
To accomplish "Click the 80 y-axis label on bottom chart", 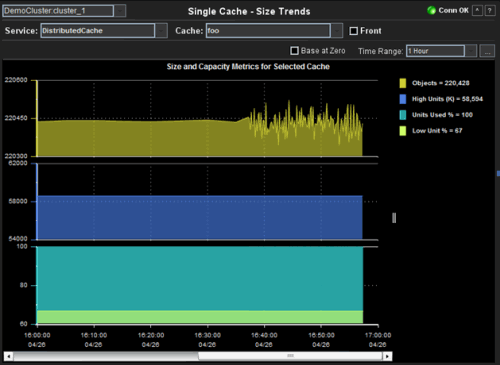I will coord(23,285).
